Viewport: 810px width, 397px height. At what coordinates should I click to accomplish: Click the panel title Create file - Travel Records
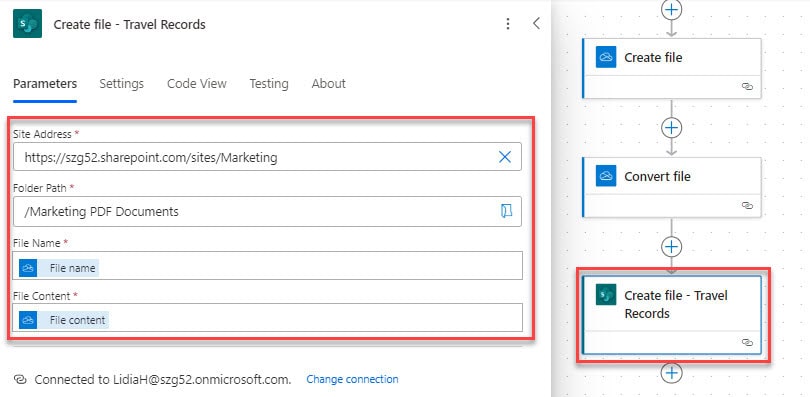click(x=130, y=24)
